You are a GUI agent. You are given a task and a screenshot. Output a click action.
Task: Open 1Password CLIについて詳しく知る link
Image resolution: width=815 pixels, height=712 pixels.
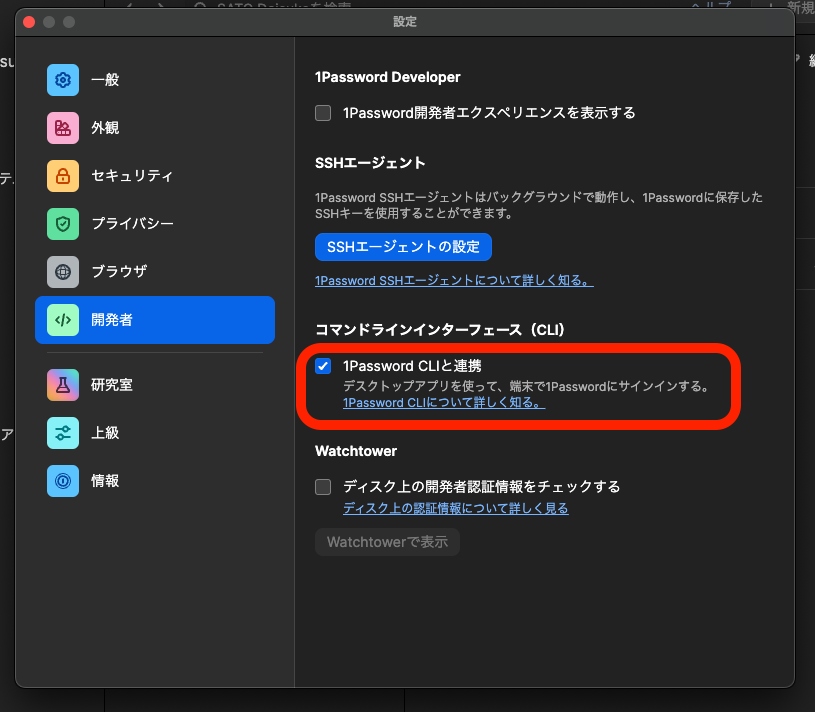click(x=444, y=403)
